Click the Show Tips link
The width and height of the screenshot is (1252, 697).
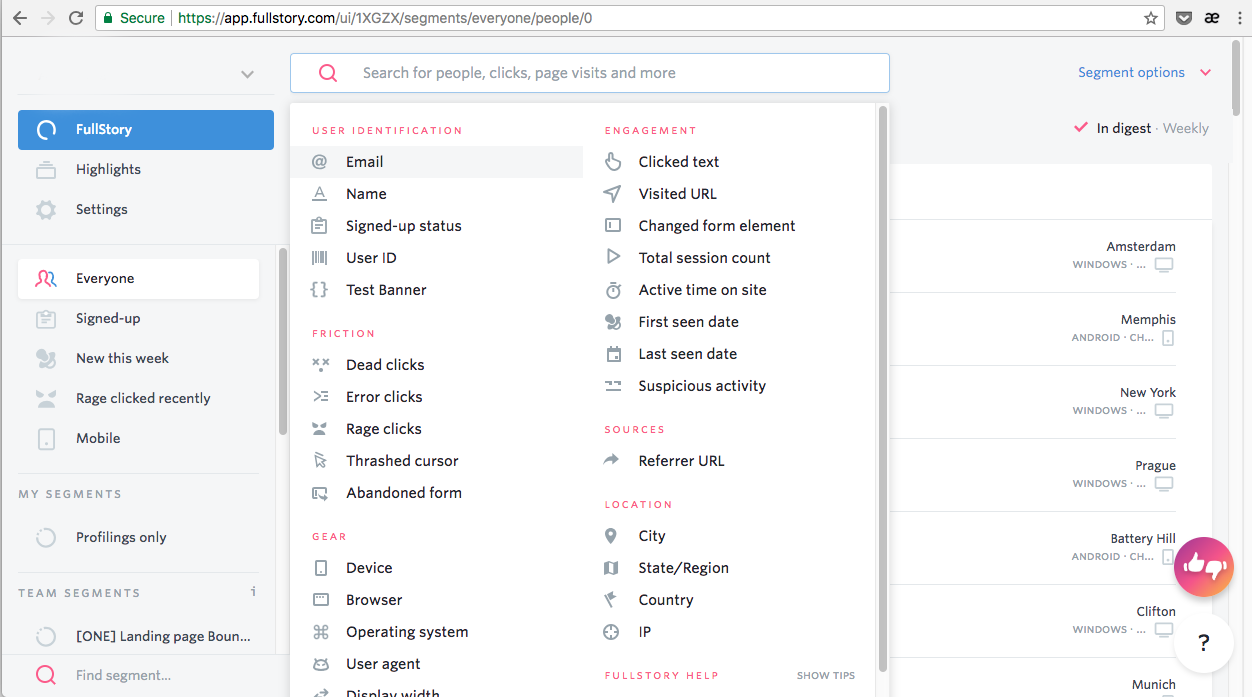click(825, 676)
